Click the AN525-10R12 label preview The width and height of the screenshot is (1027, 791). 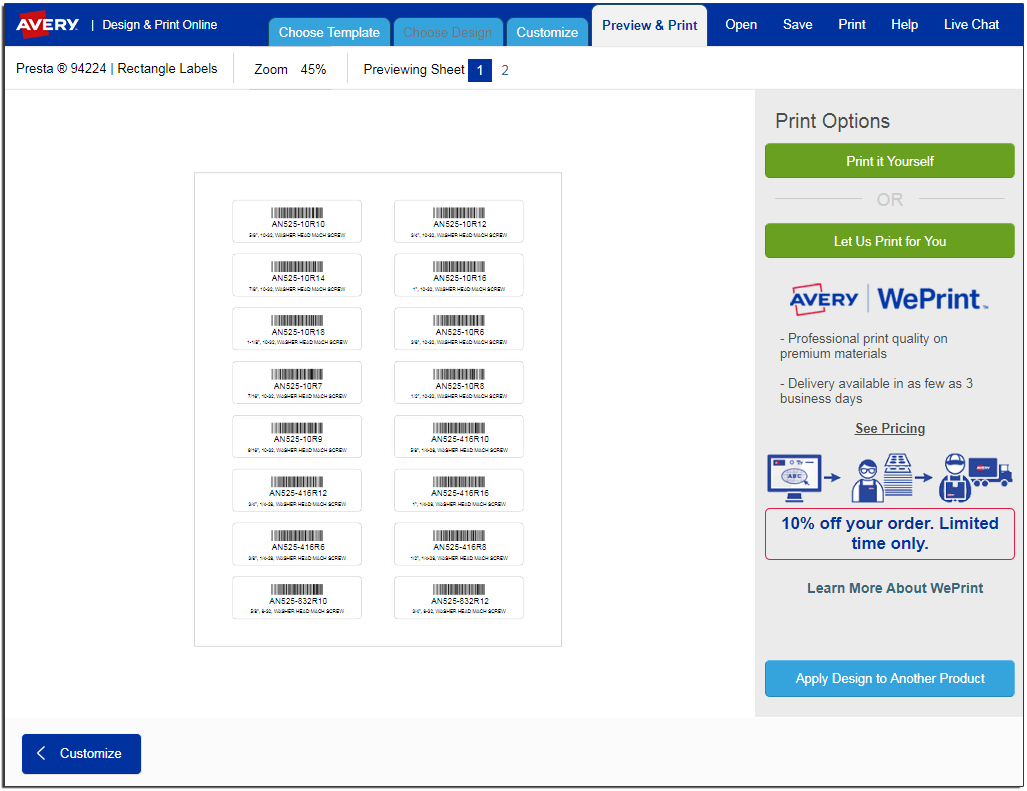click(458, 221)
